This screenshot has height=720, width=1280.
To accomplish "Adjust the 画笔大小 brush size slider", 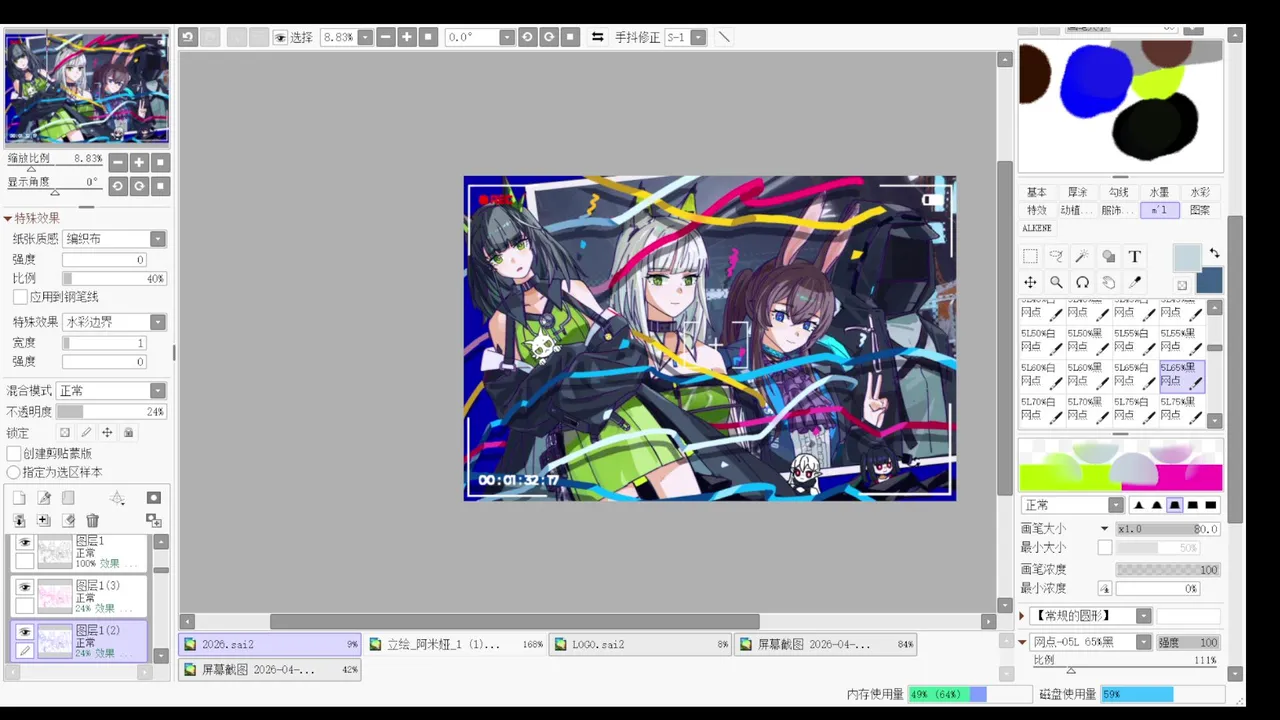I will coord(1168,529).
